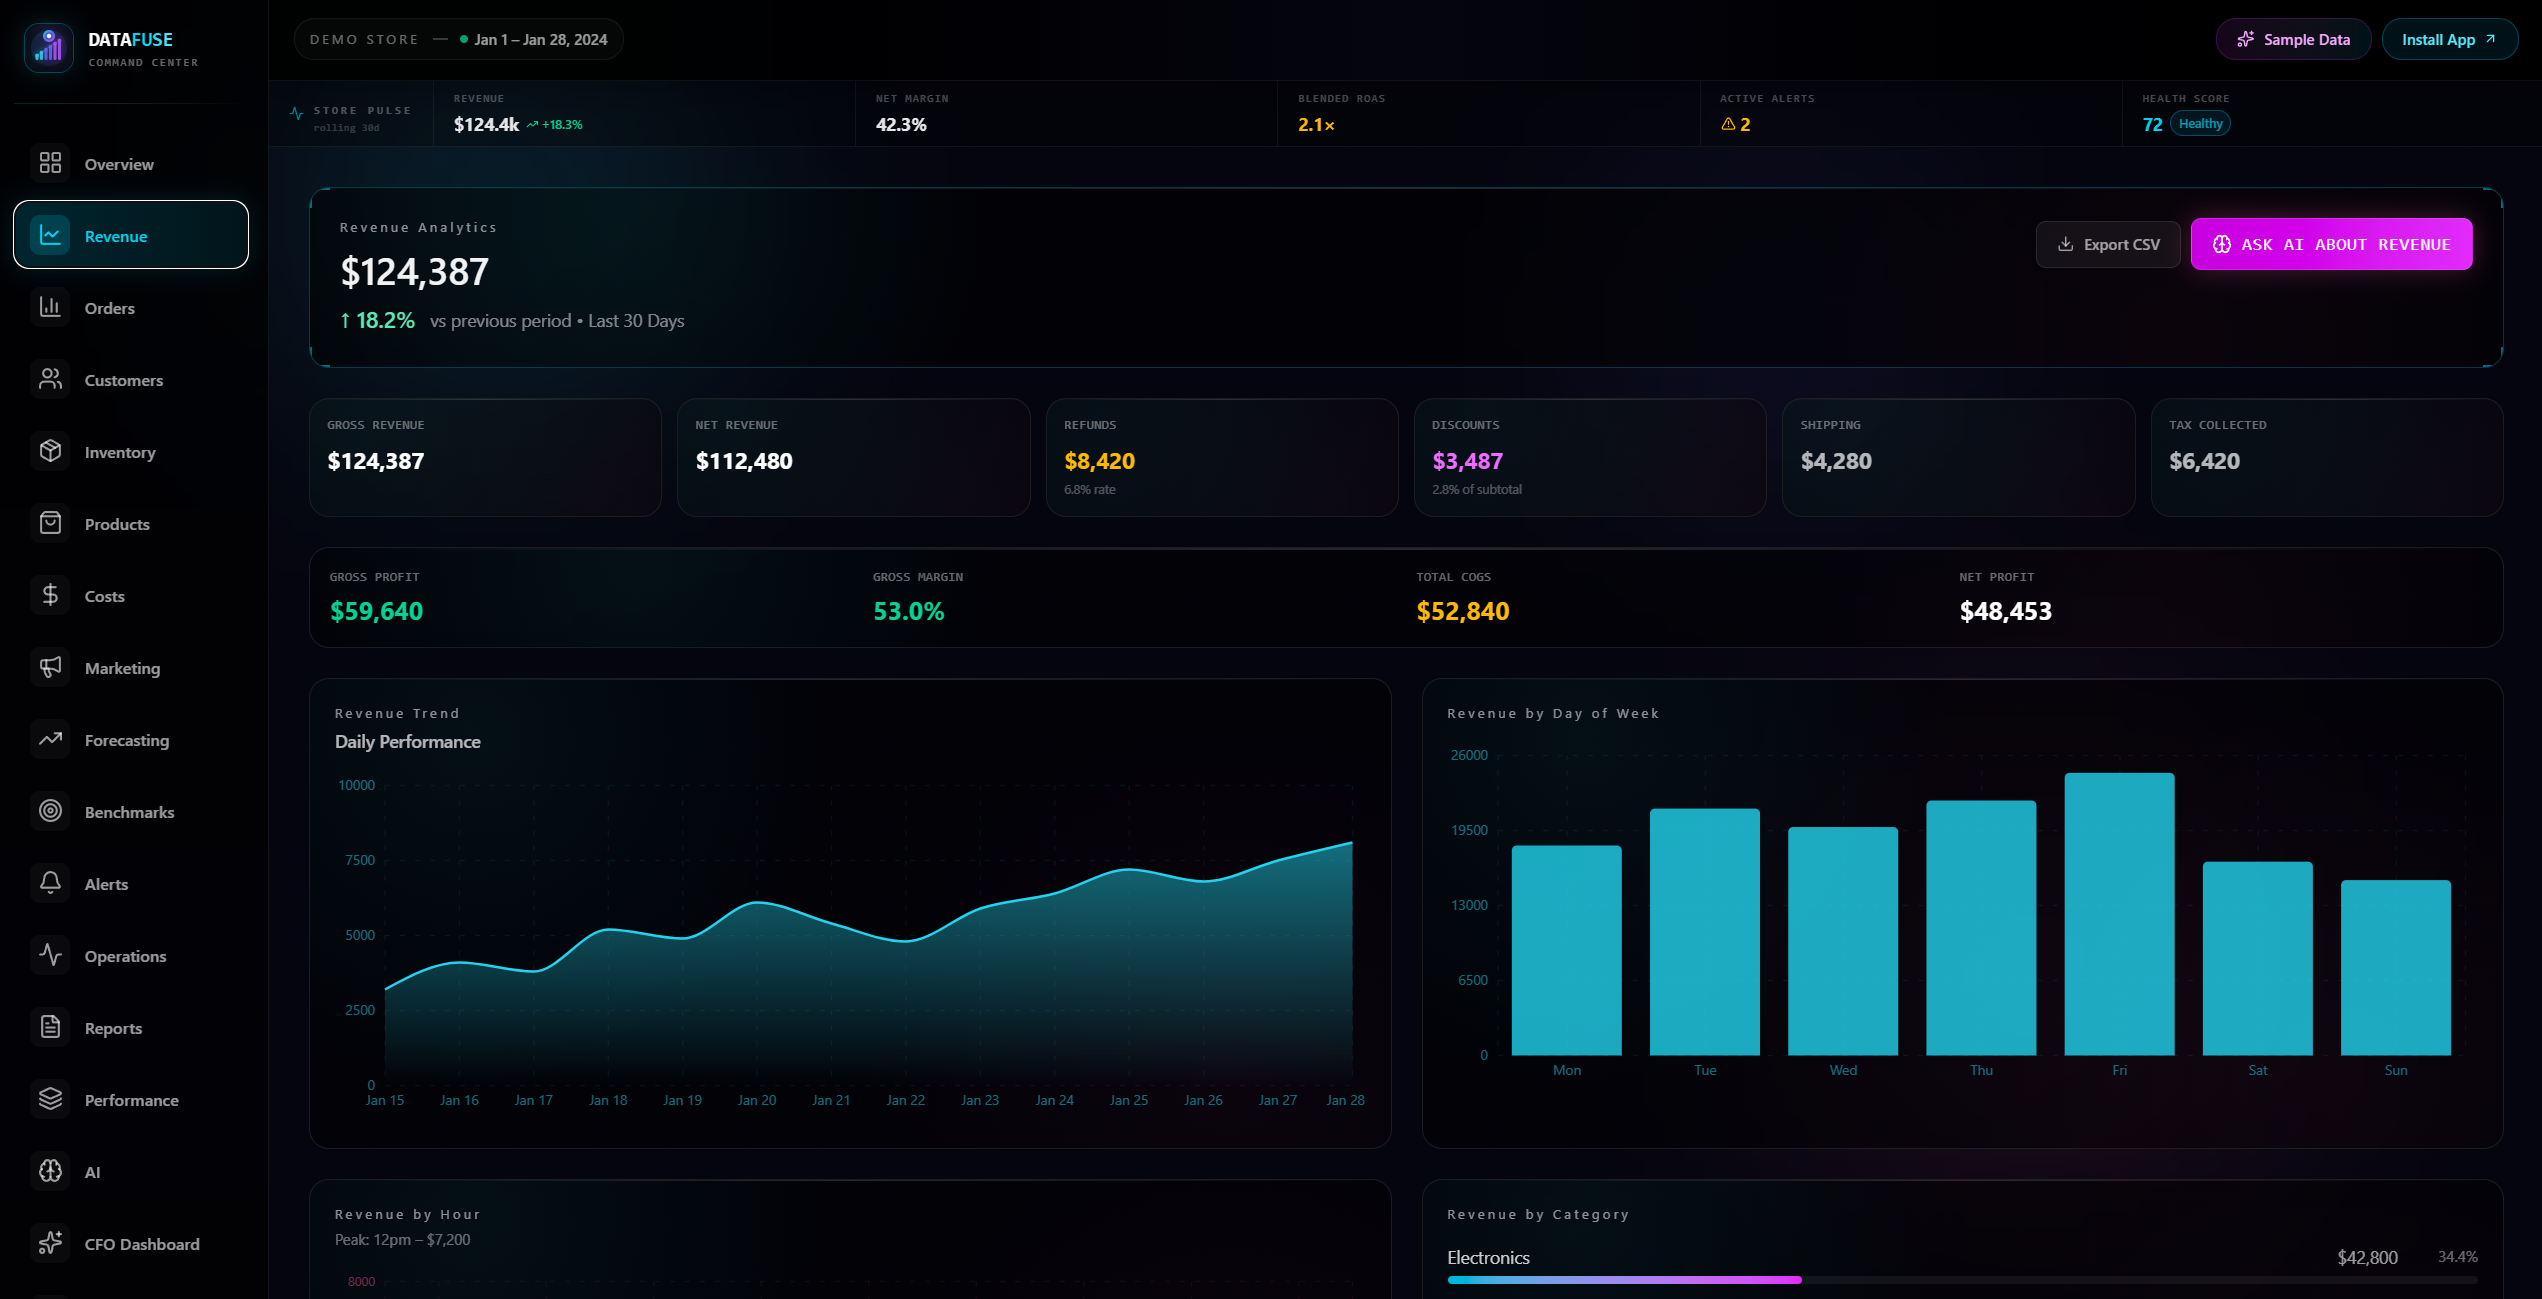Image resolution: width=2542 pixels, height=1299 pixels.
Task: Click the Discounts $3,487 value
Action: point(1467,461)
